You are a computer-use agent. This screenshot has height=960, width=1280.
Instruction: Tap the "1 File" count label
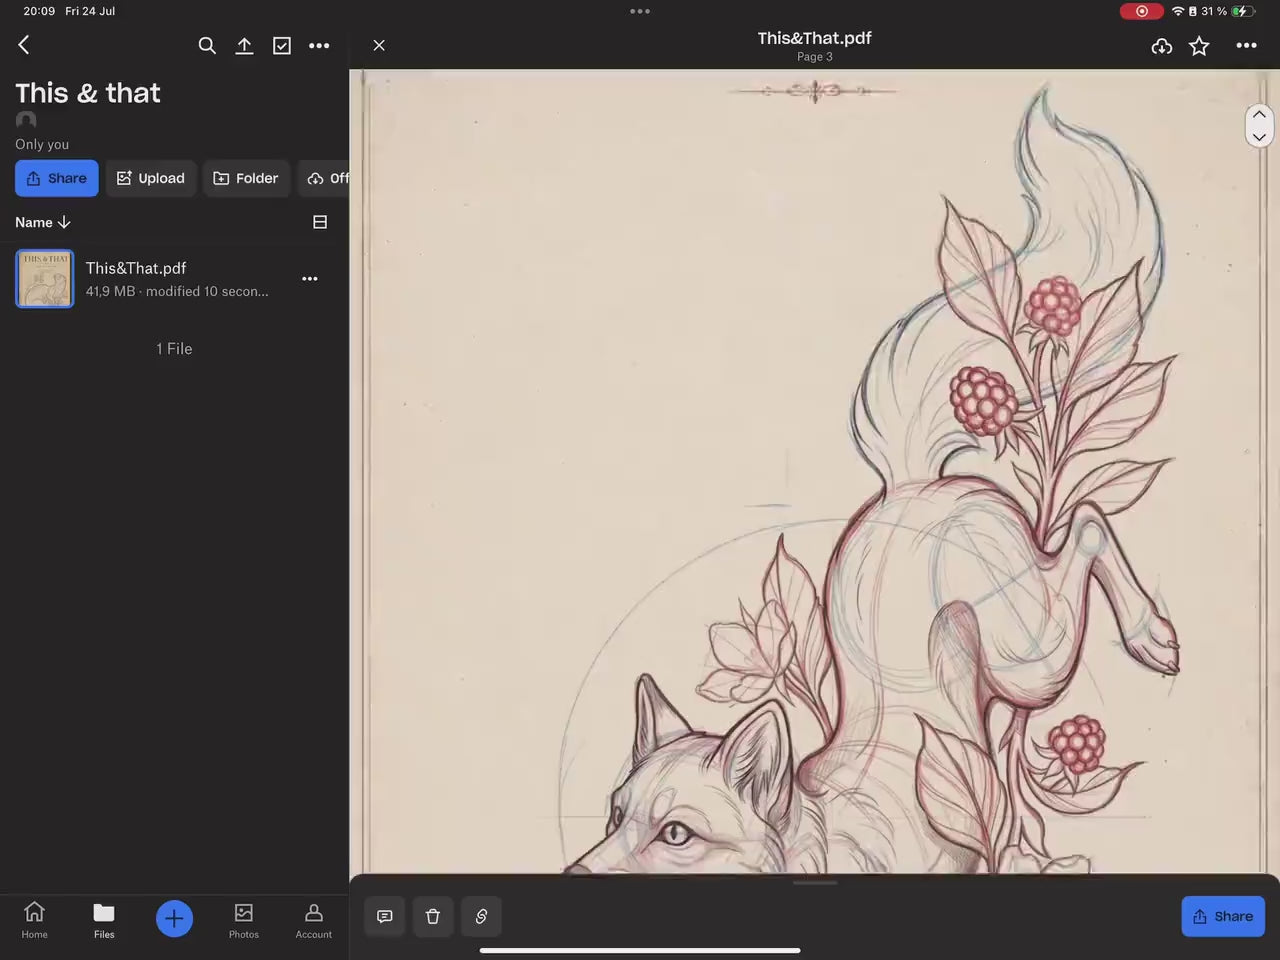click(174, 349)
